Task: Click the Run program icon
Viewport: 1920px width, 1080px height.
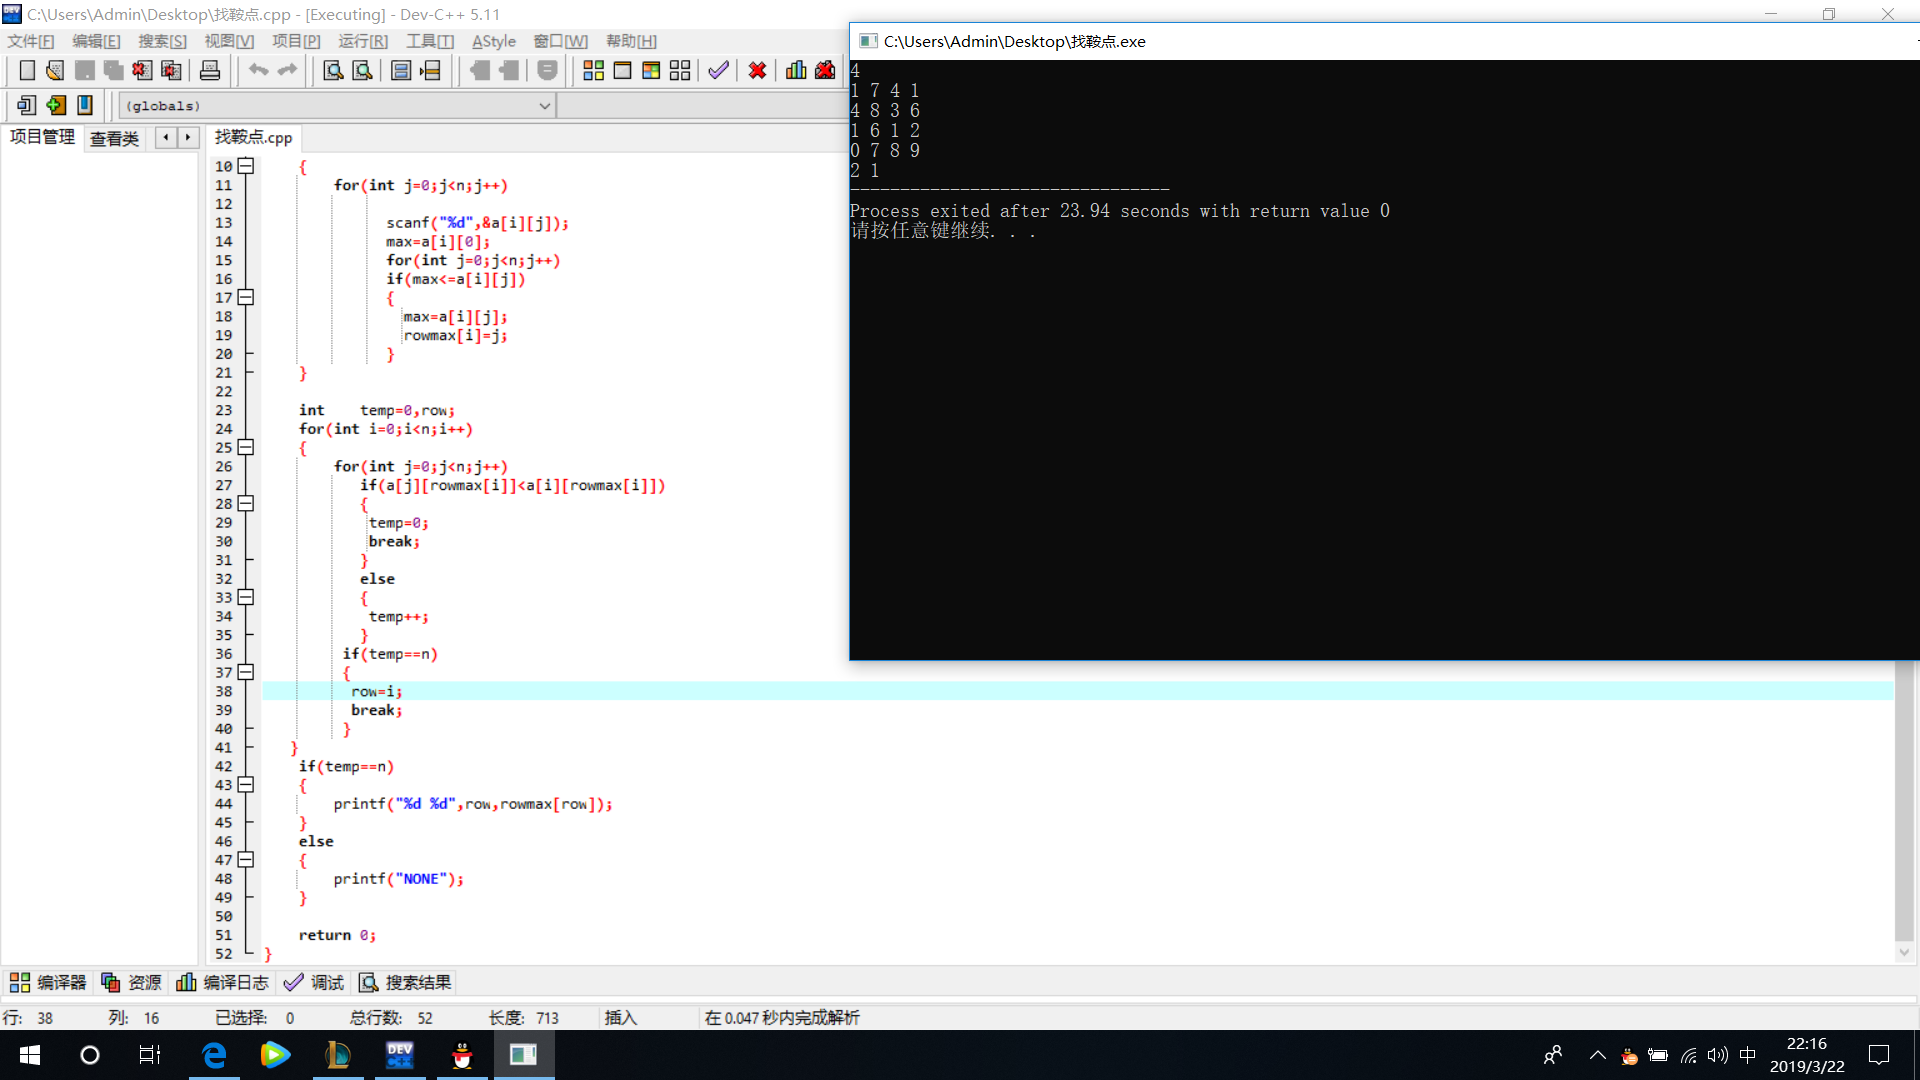Action: [622, 70]
